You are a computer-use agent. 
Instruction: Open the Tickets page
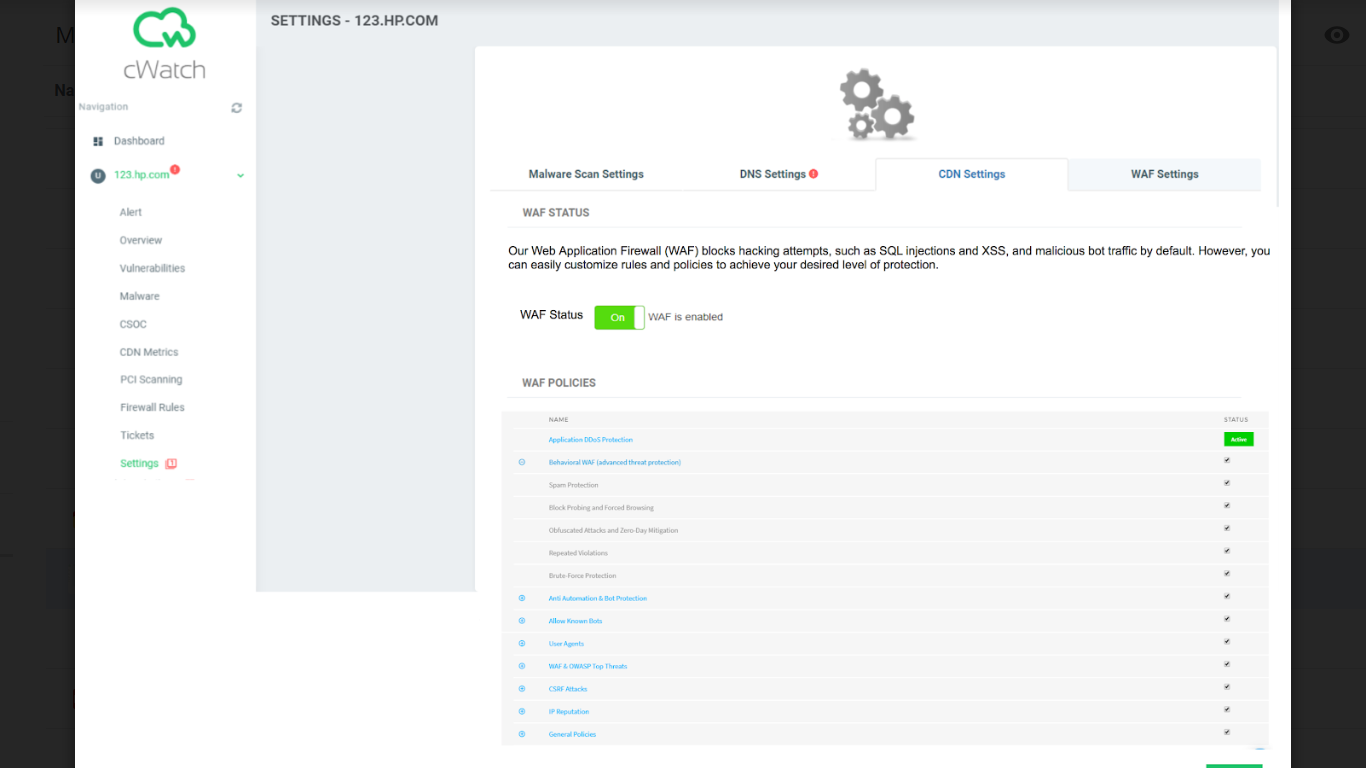point(137,435)
